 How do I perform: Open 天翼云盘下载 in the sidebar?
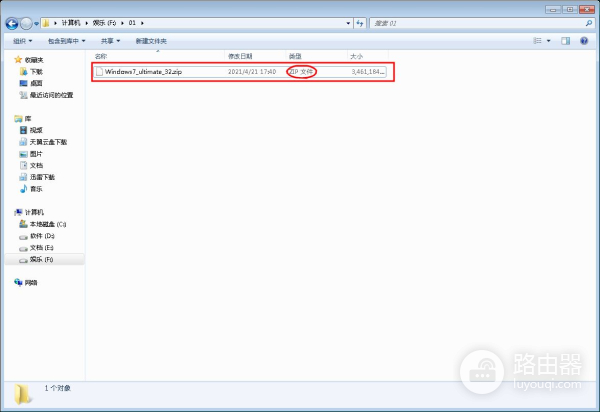tap(43, 142)
